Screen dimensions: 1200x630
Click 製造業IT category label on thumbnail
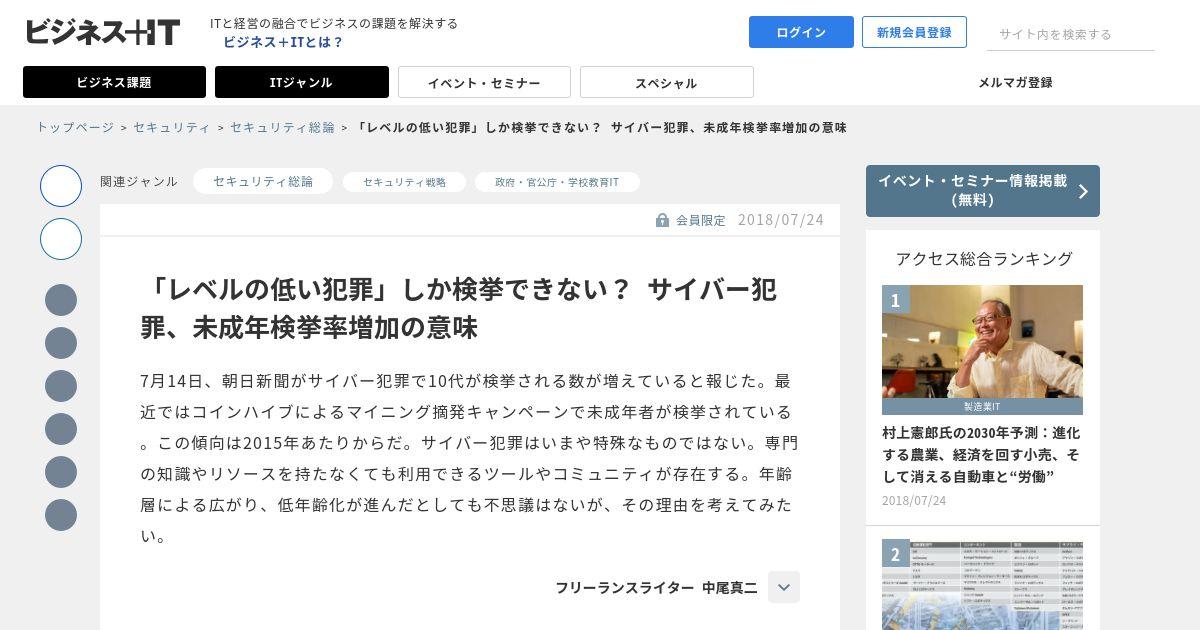pos(982,407)
